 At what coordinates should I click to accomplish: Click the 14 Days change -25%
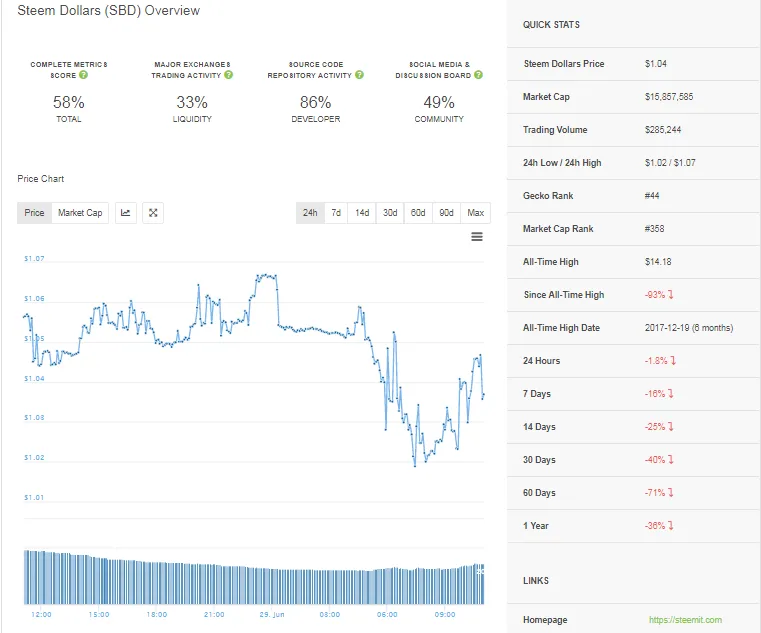[x=659, y=427]
